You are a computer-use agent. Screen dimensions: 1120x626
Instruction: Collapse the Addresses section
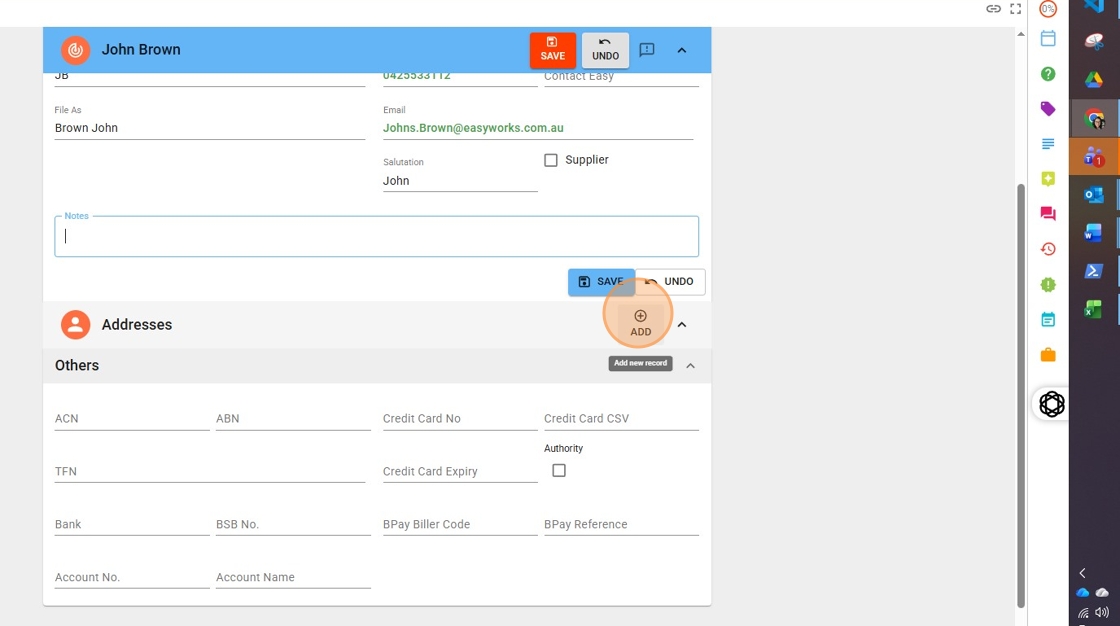coord(682,325)
